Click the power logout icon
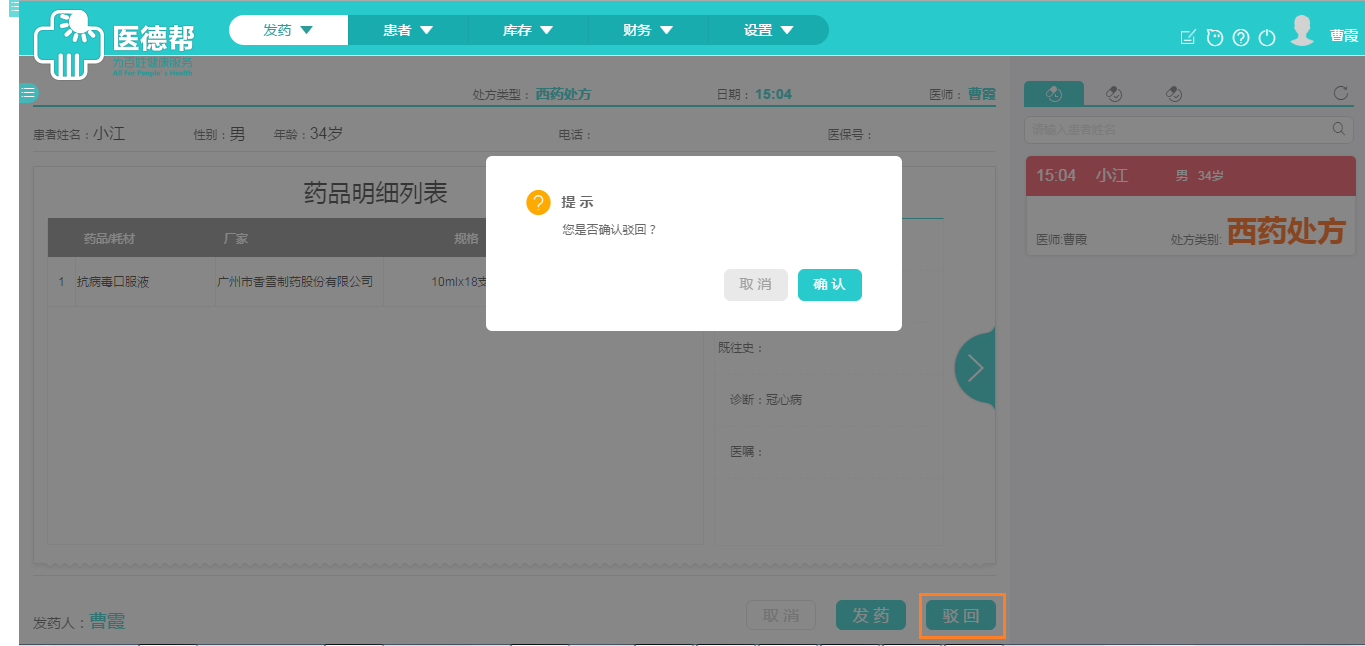Screen dimensions: 1365x646 coord(1267,38)
